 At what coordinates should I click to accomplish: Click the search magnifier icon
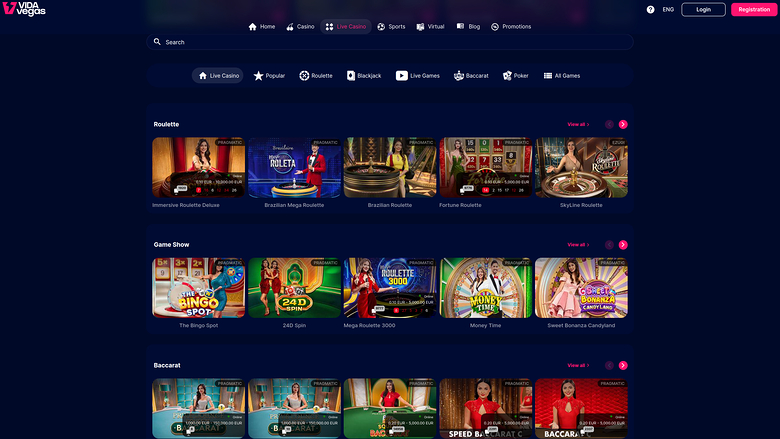[x=157, y=42]
